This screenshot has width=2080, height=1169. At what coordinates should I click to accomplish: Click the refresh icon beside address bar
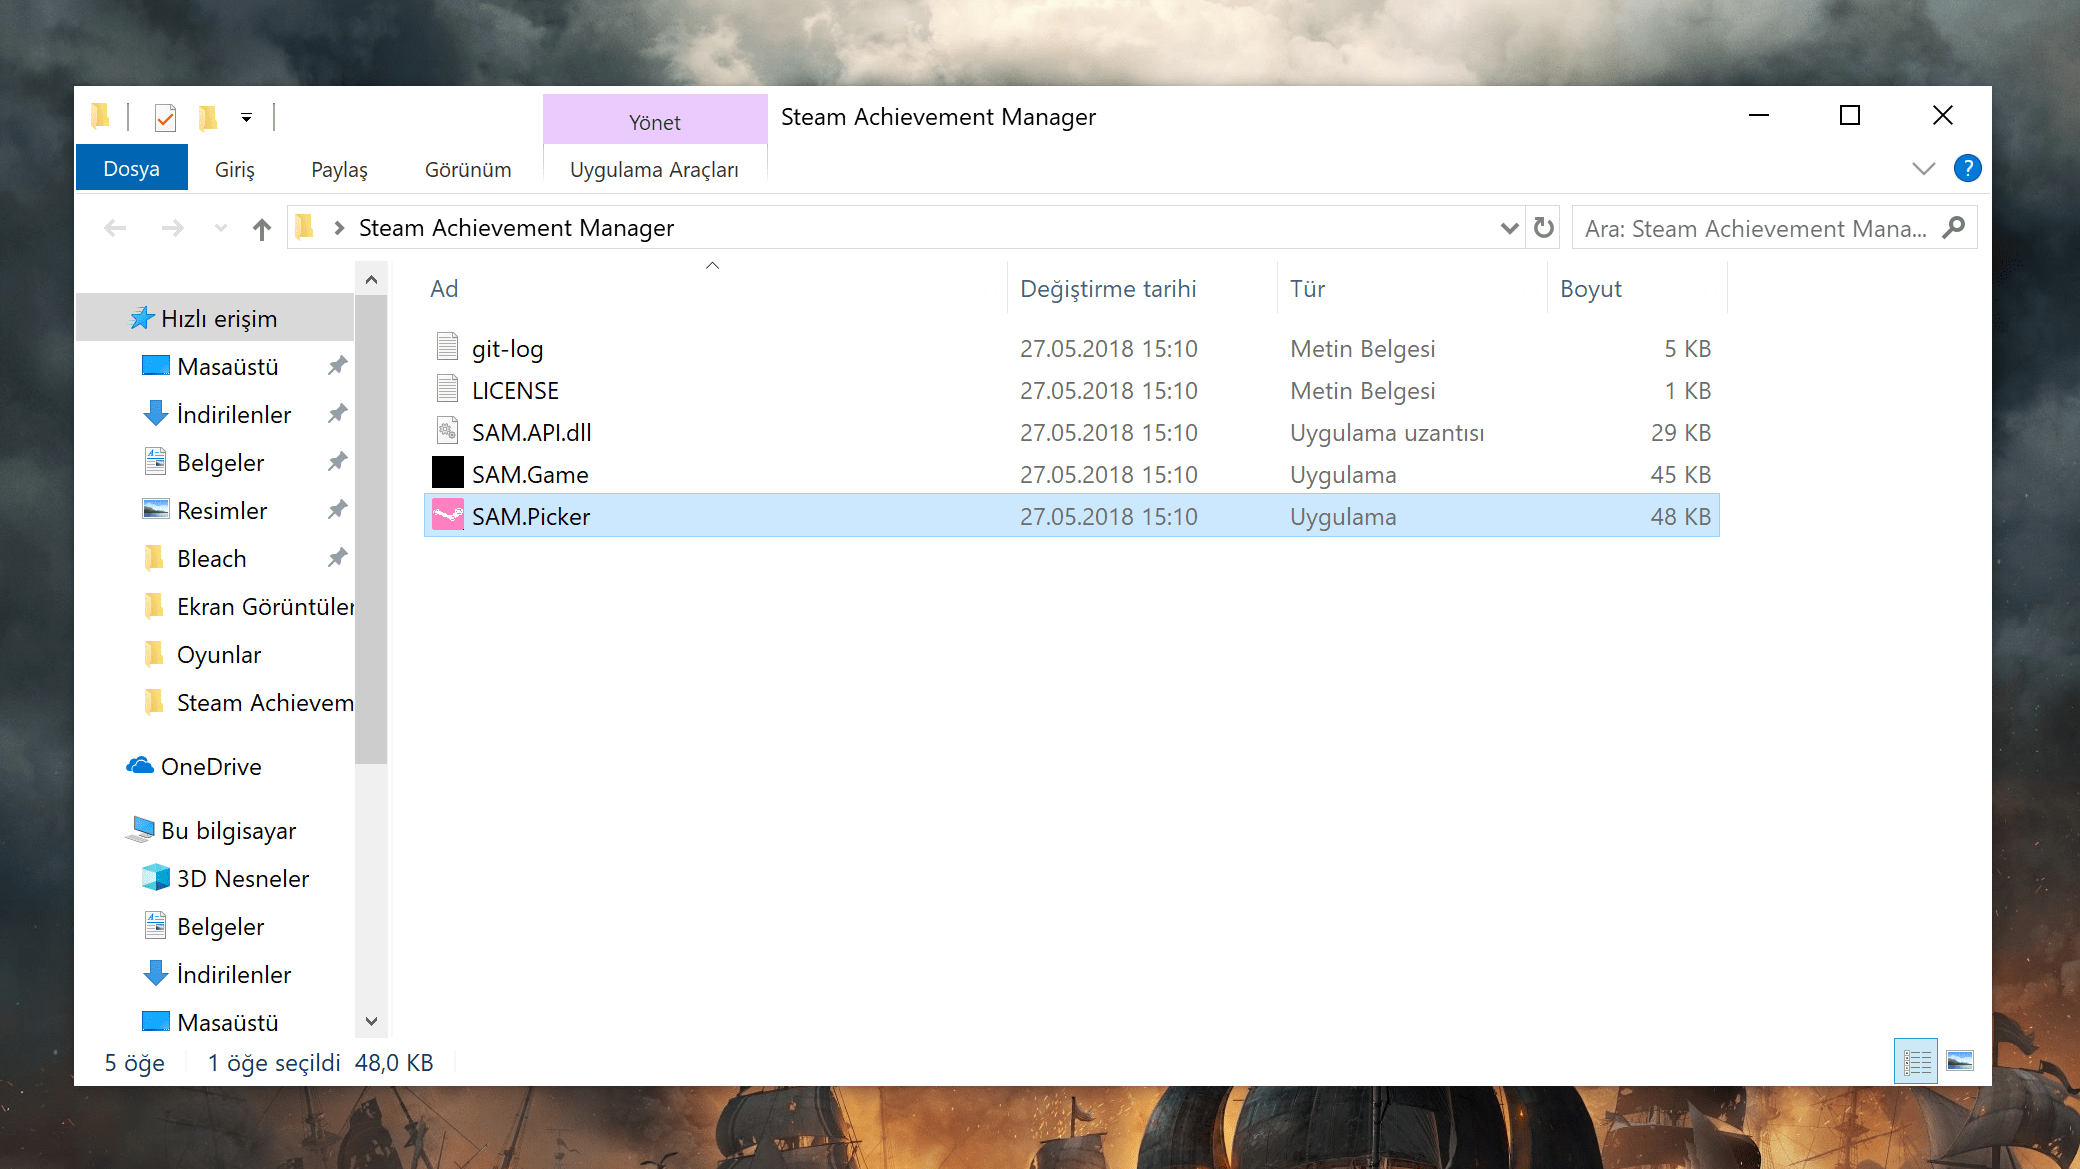(x=1544, y=228)
